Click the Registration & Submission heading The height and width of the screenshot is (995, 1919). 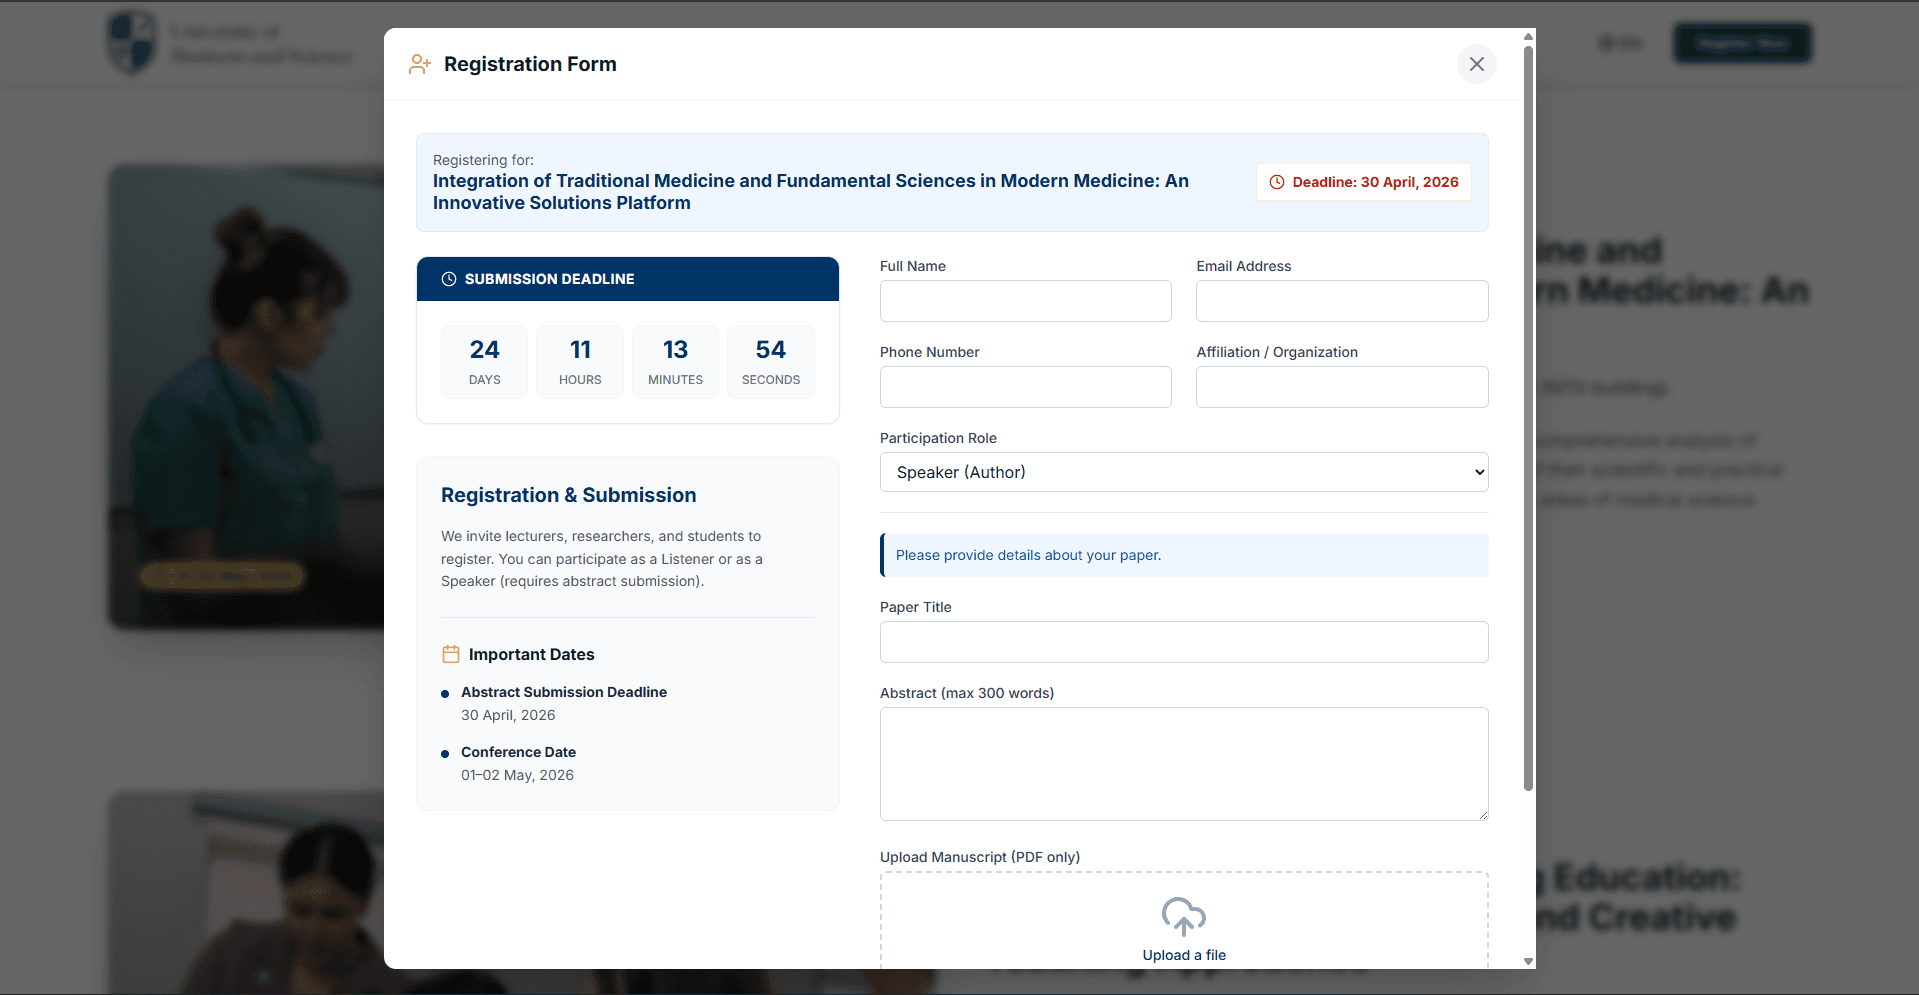click(x=569, y=495)
